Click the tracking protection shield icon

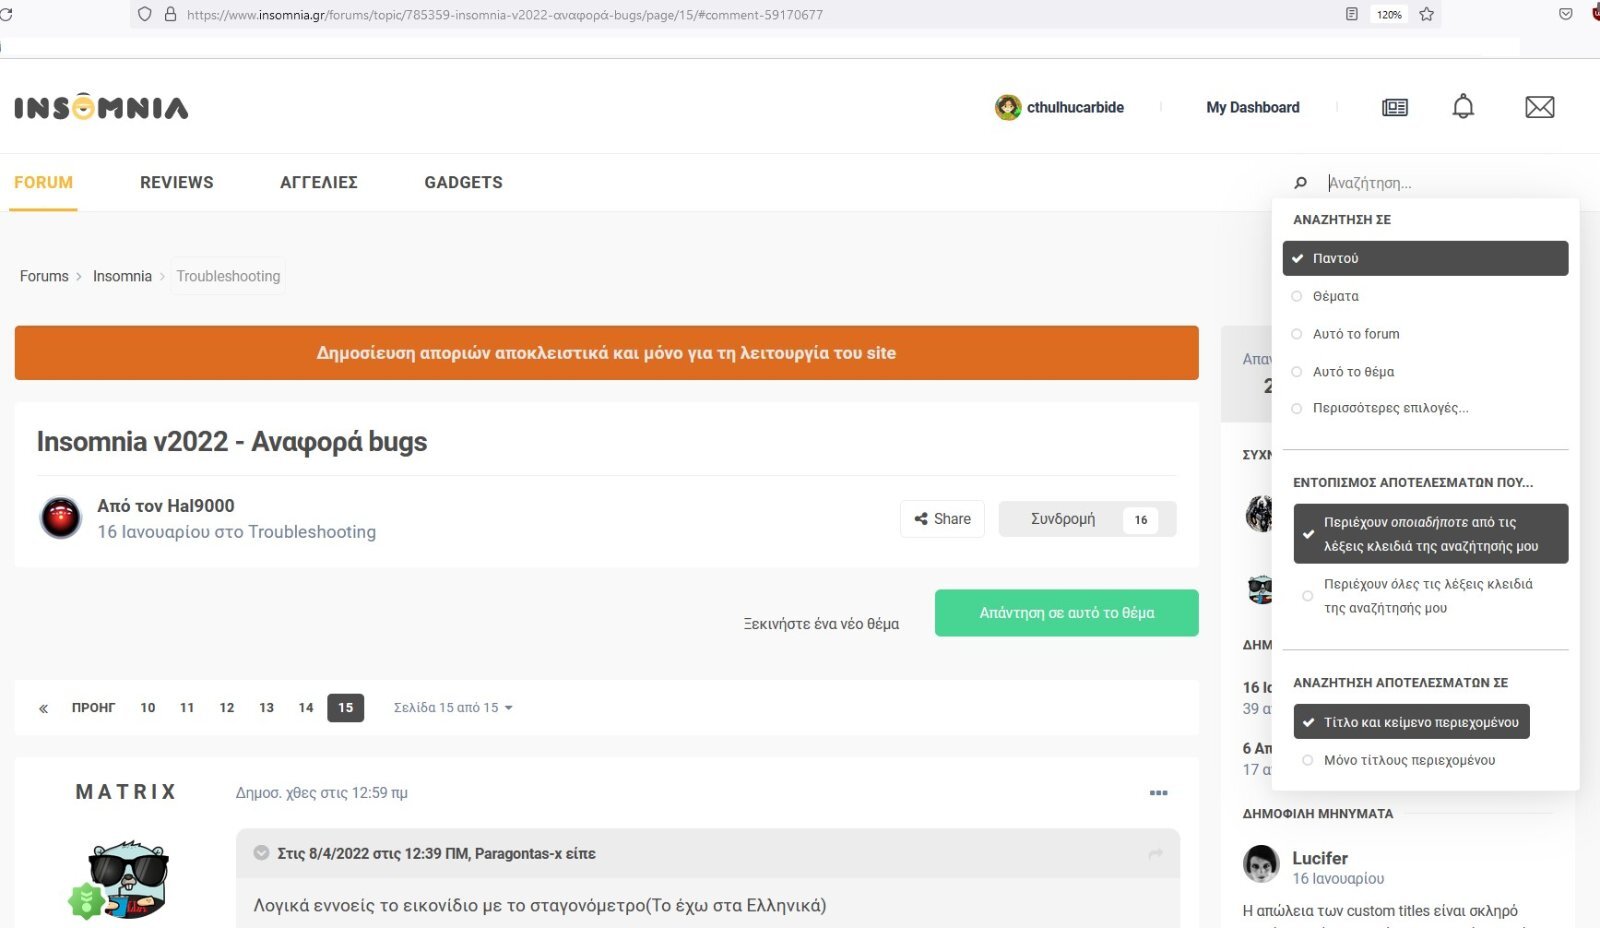[x=145, y=14]
